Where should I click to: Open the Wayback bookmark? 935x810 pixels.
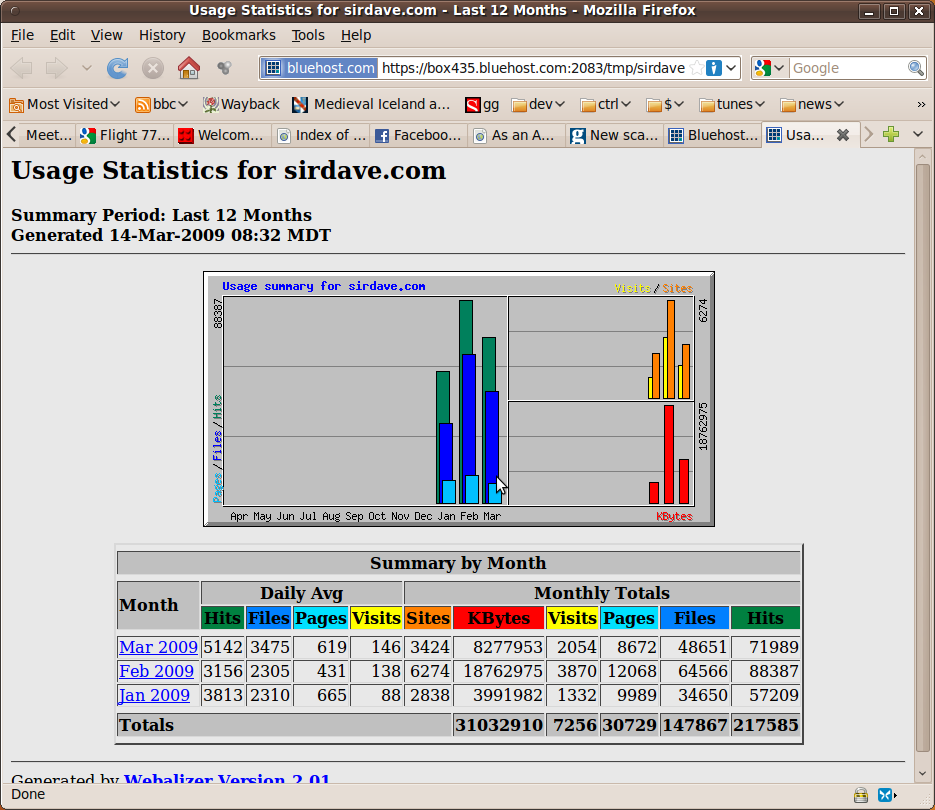241,104
